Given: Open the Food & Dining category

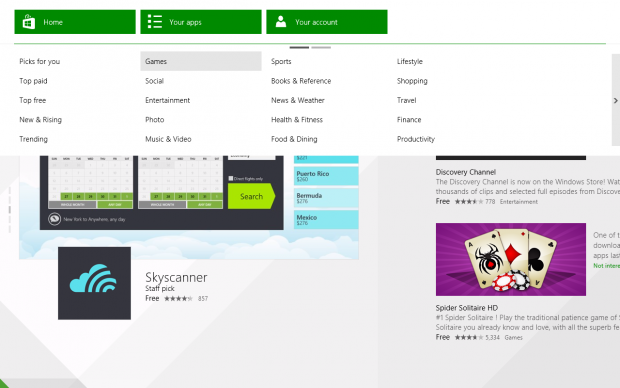Looking at the screenshot, I should [294, 139].
